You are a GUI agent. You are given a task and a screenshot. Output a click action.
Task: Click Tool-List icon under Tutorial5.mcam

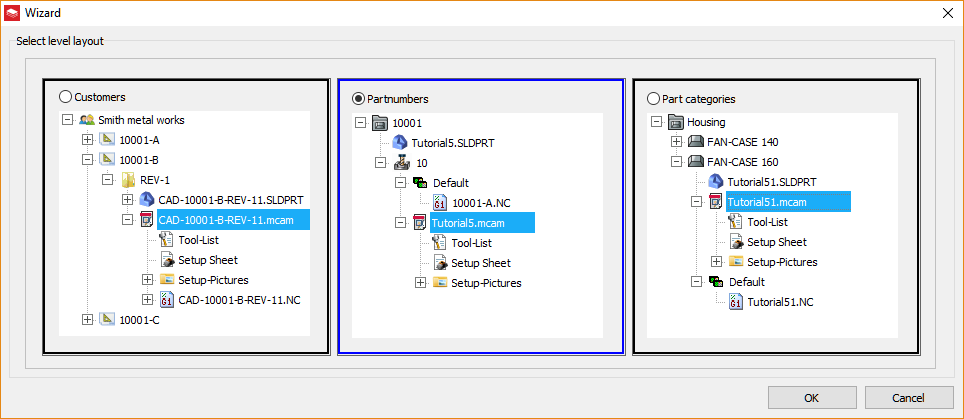(x=440, y=243)
